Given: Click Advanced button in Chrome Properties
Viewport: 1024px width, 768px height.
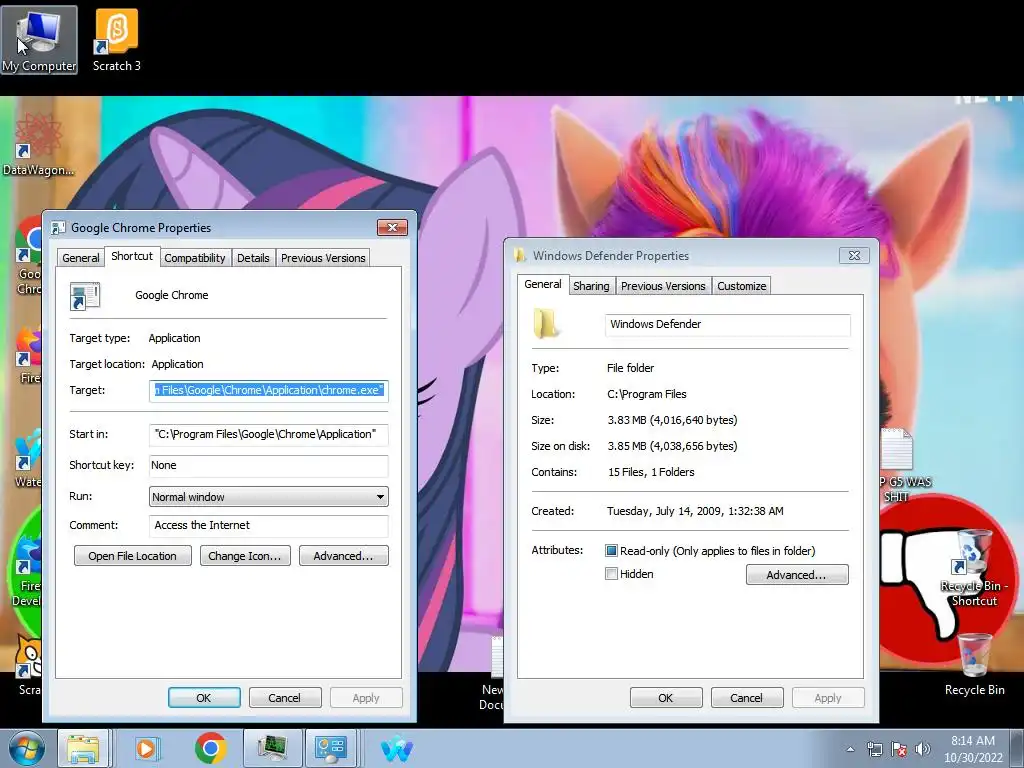Looking at the screenshot, I should [x=344, y=556].
